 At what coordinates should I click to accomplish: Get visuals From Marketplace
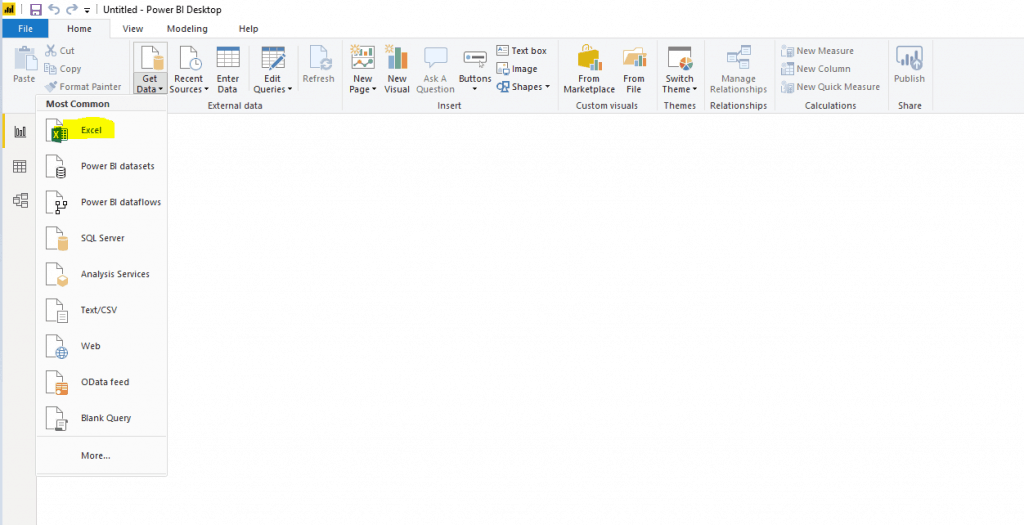589,69
